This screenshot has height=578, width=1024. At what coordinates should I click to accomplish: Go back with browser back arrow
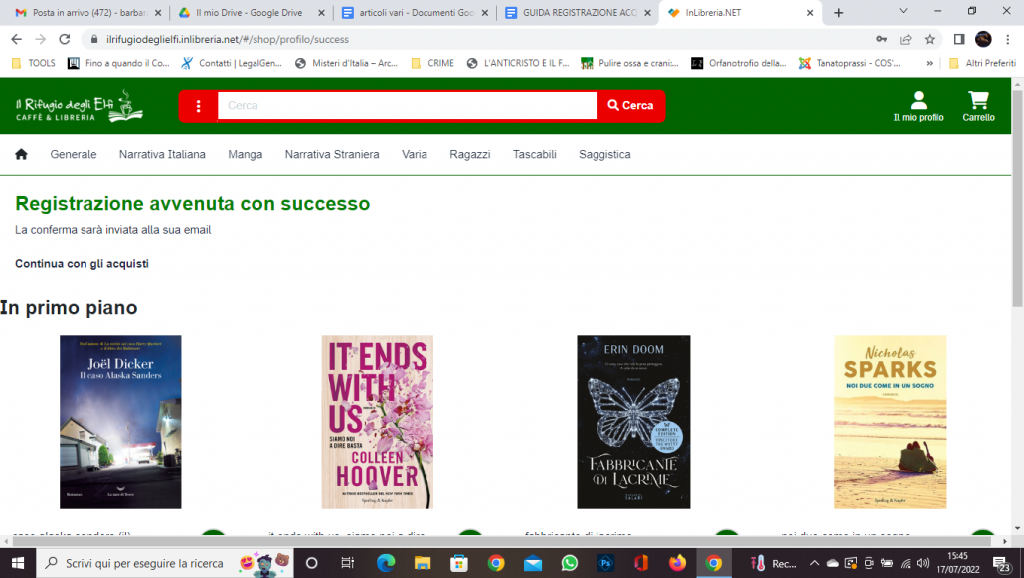point(16,39)
